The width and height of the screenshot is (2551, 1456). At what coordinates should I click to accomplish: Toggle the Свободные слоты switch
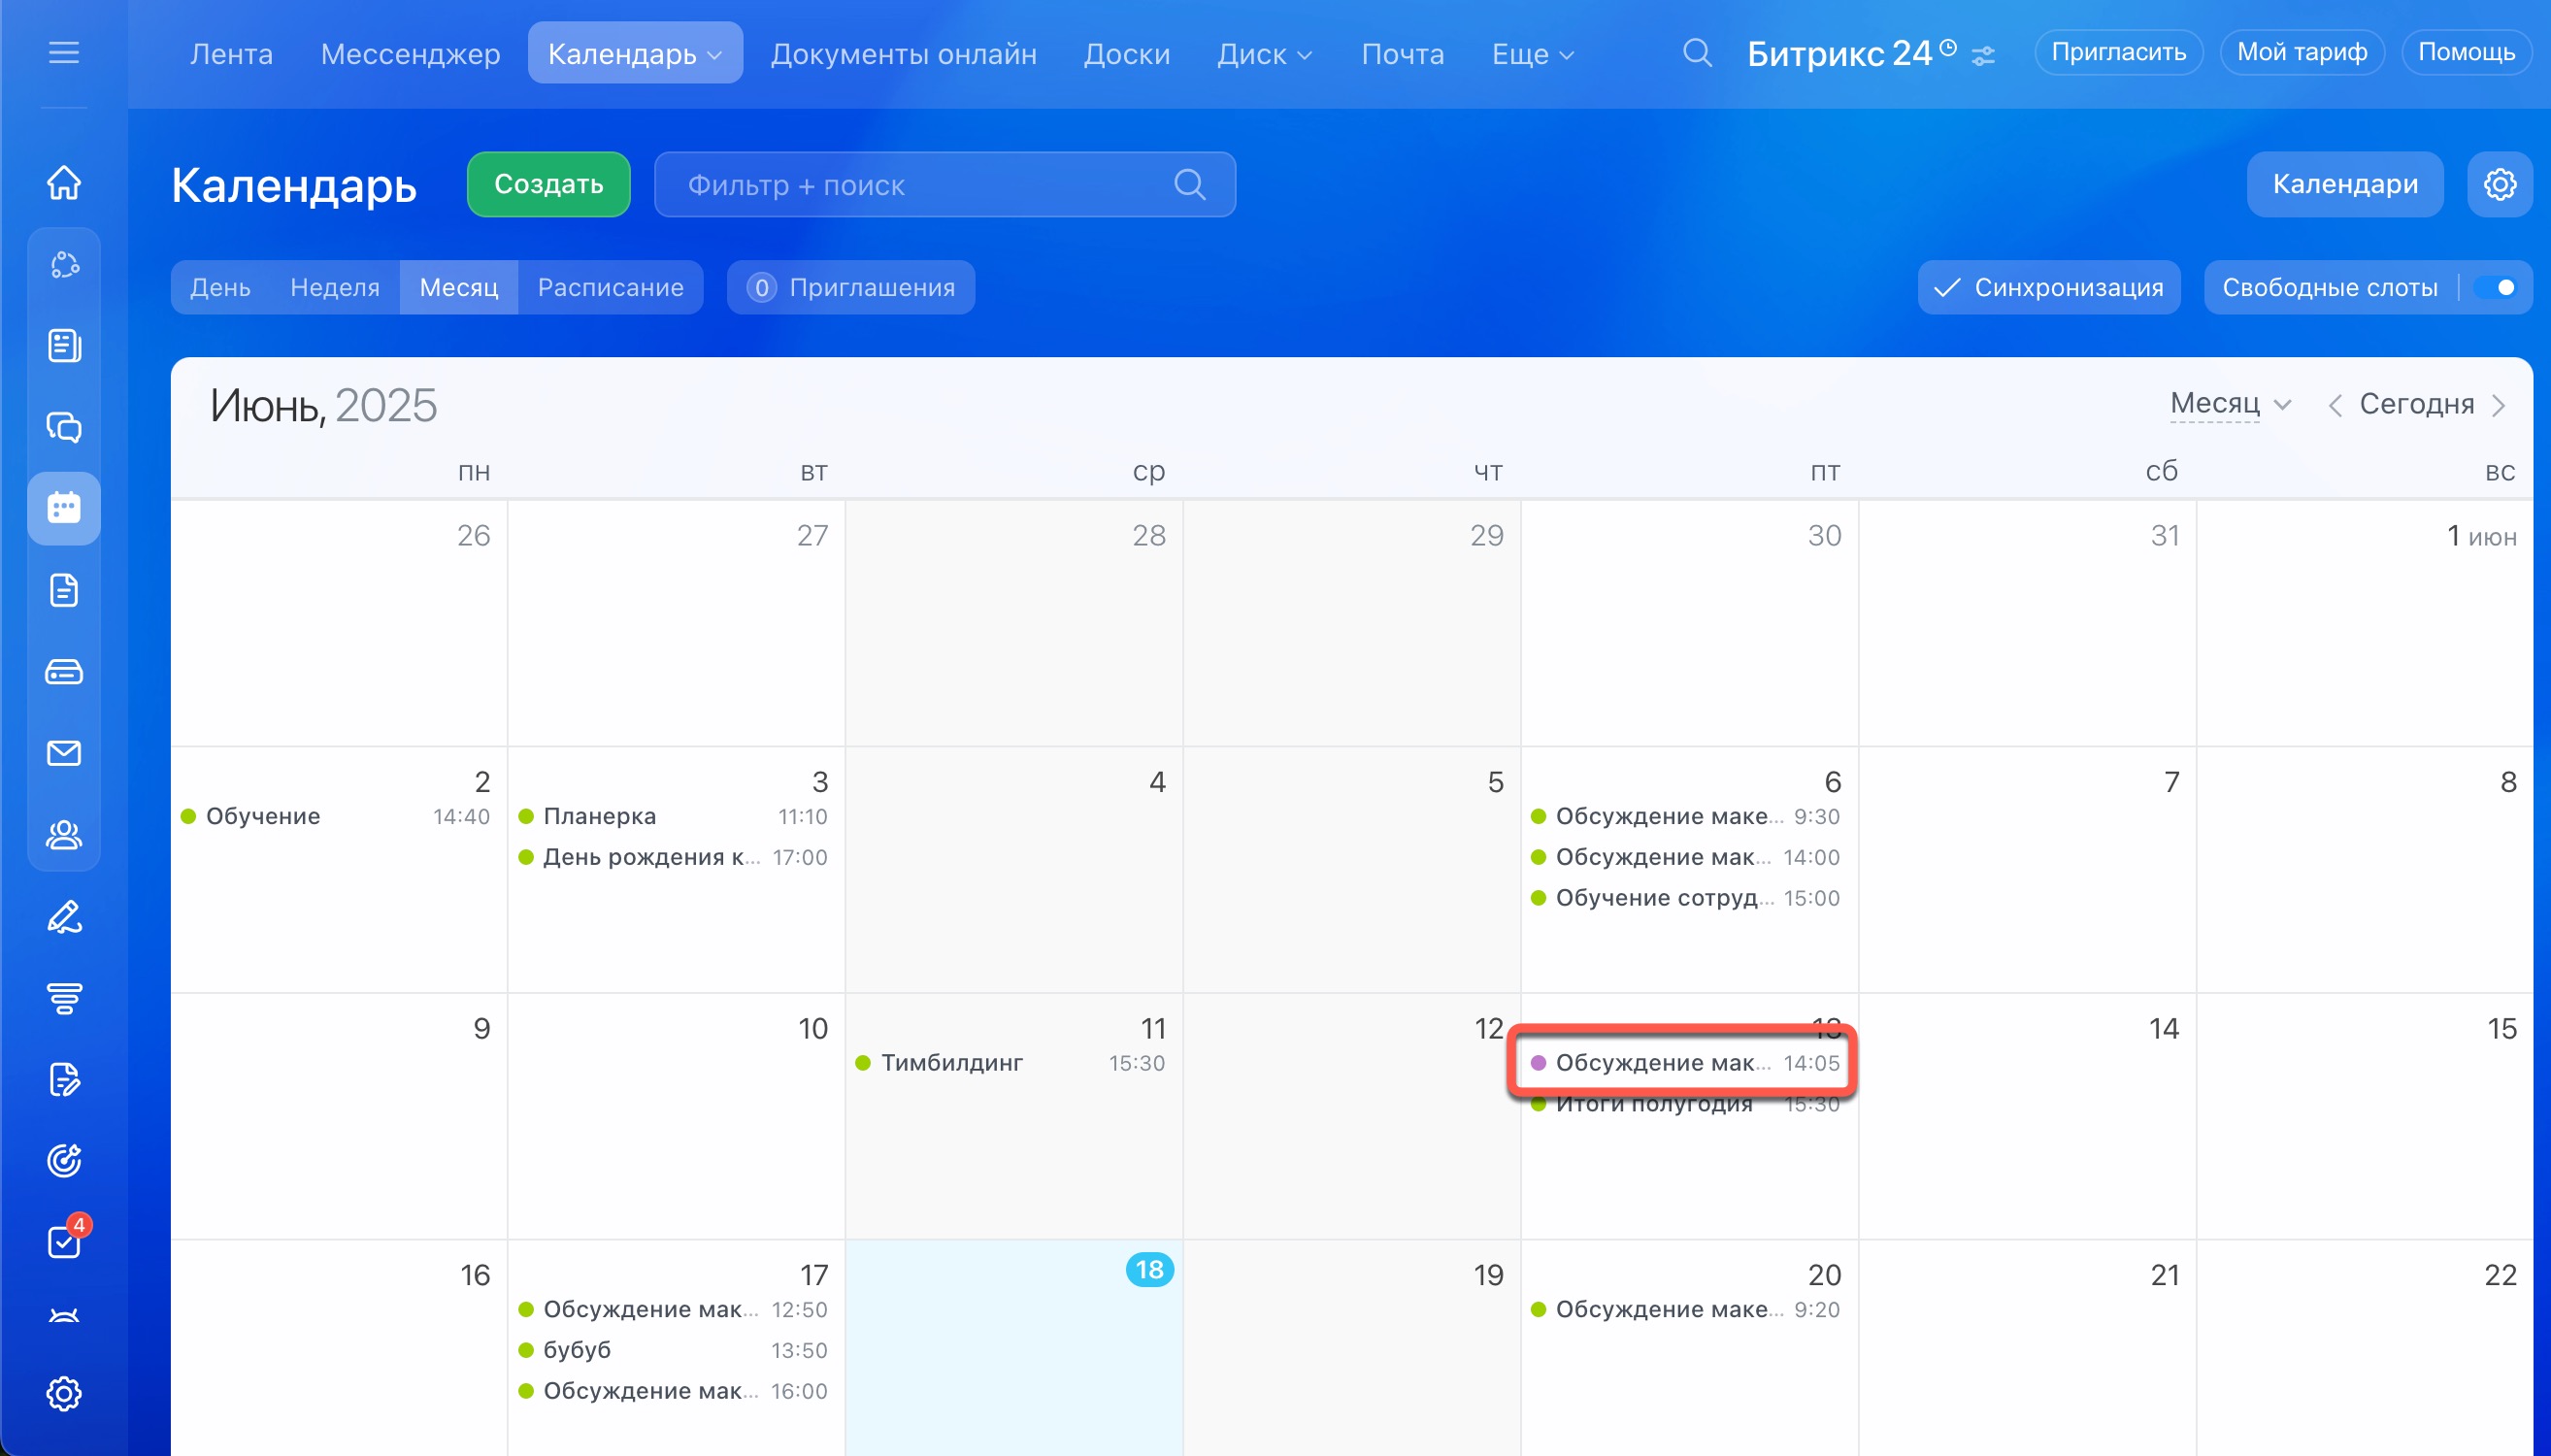[x=2495, y=288]
